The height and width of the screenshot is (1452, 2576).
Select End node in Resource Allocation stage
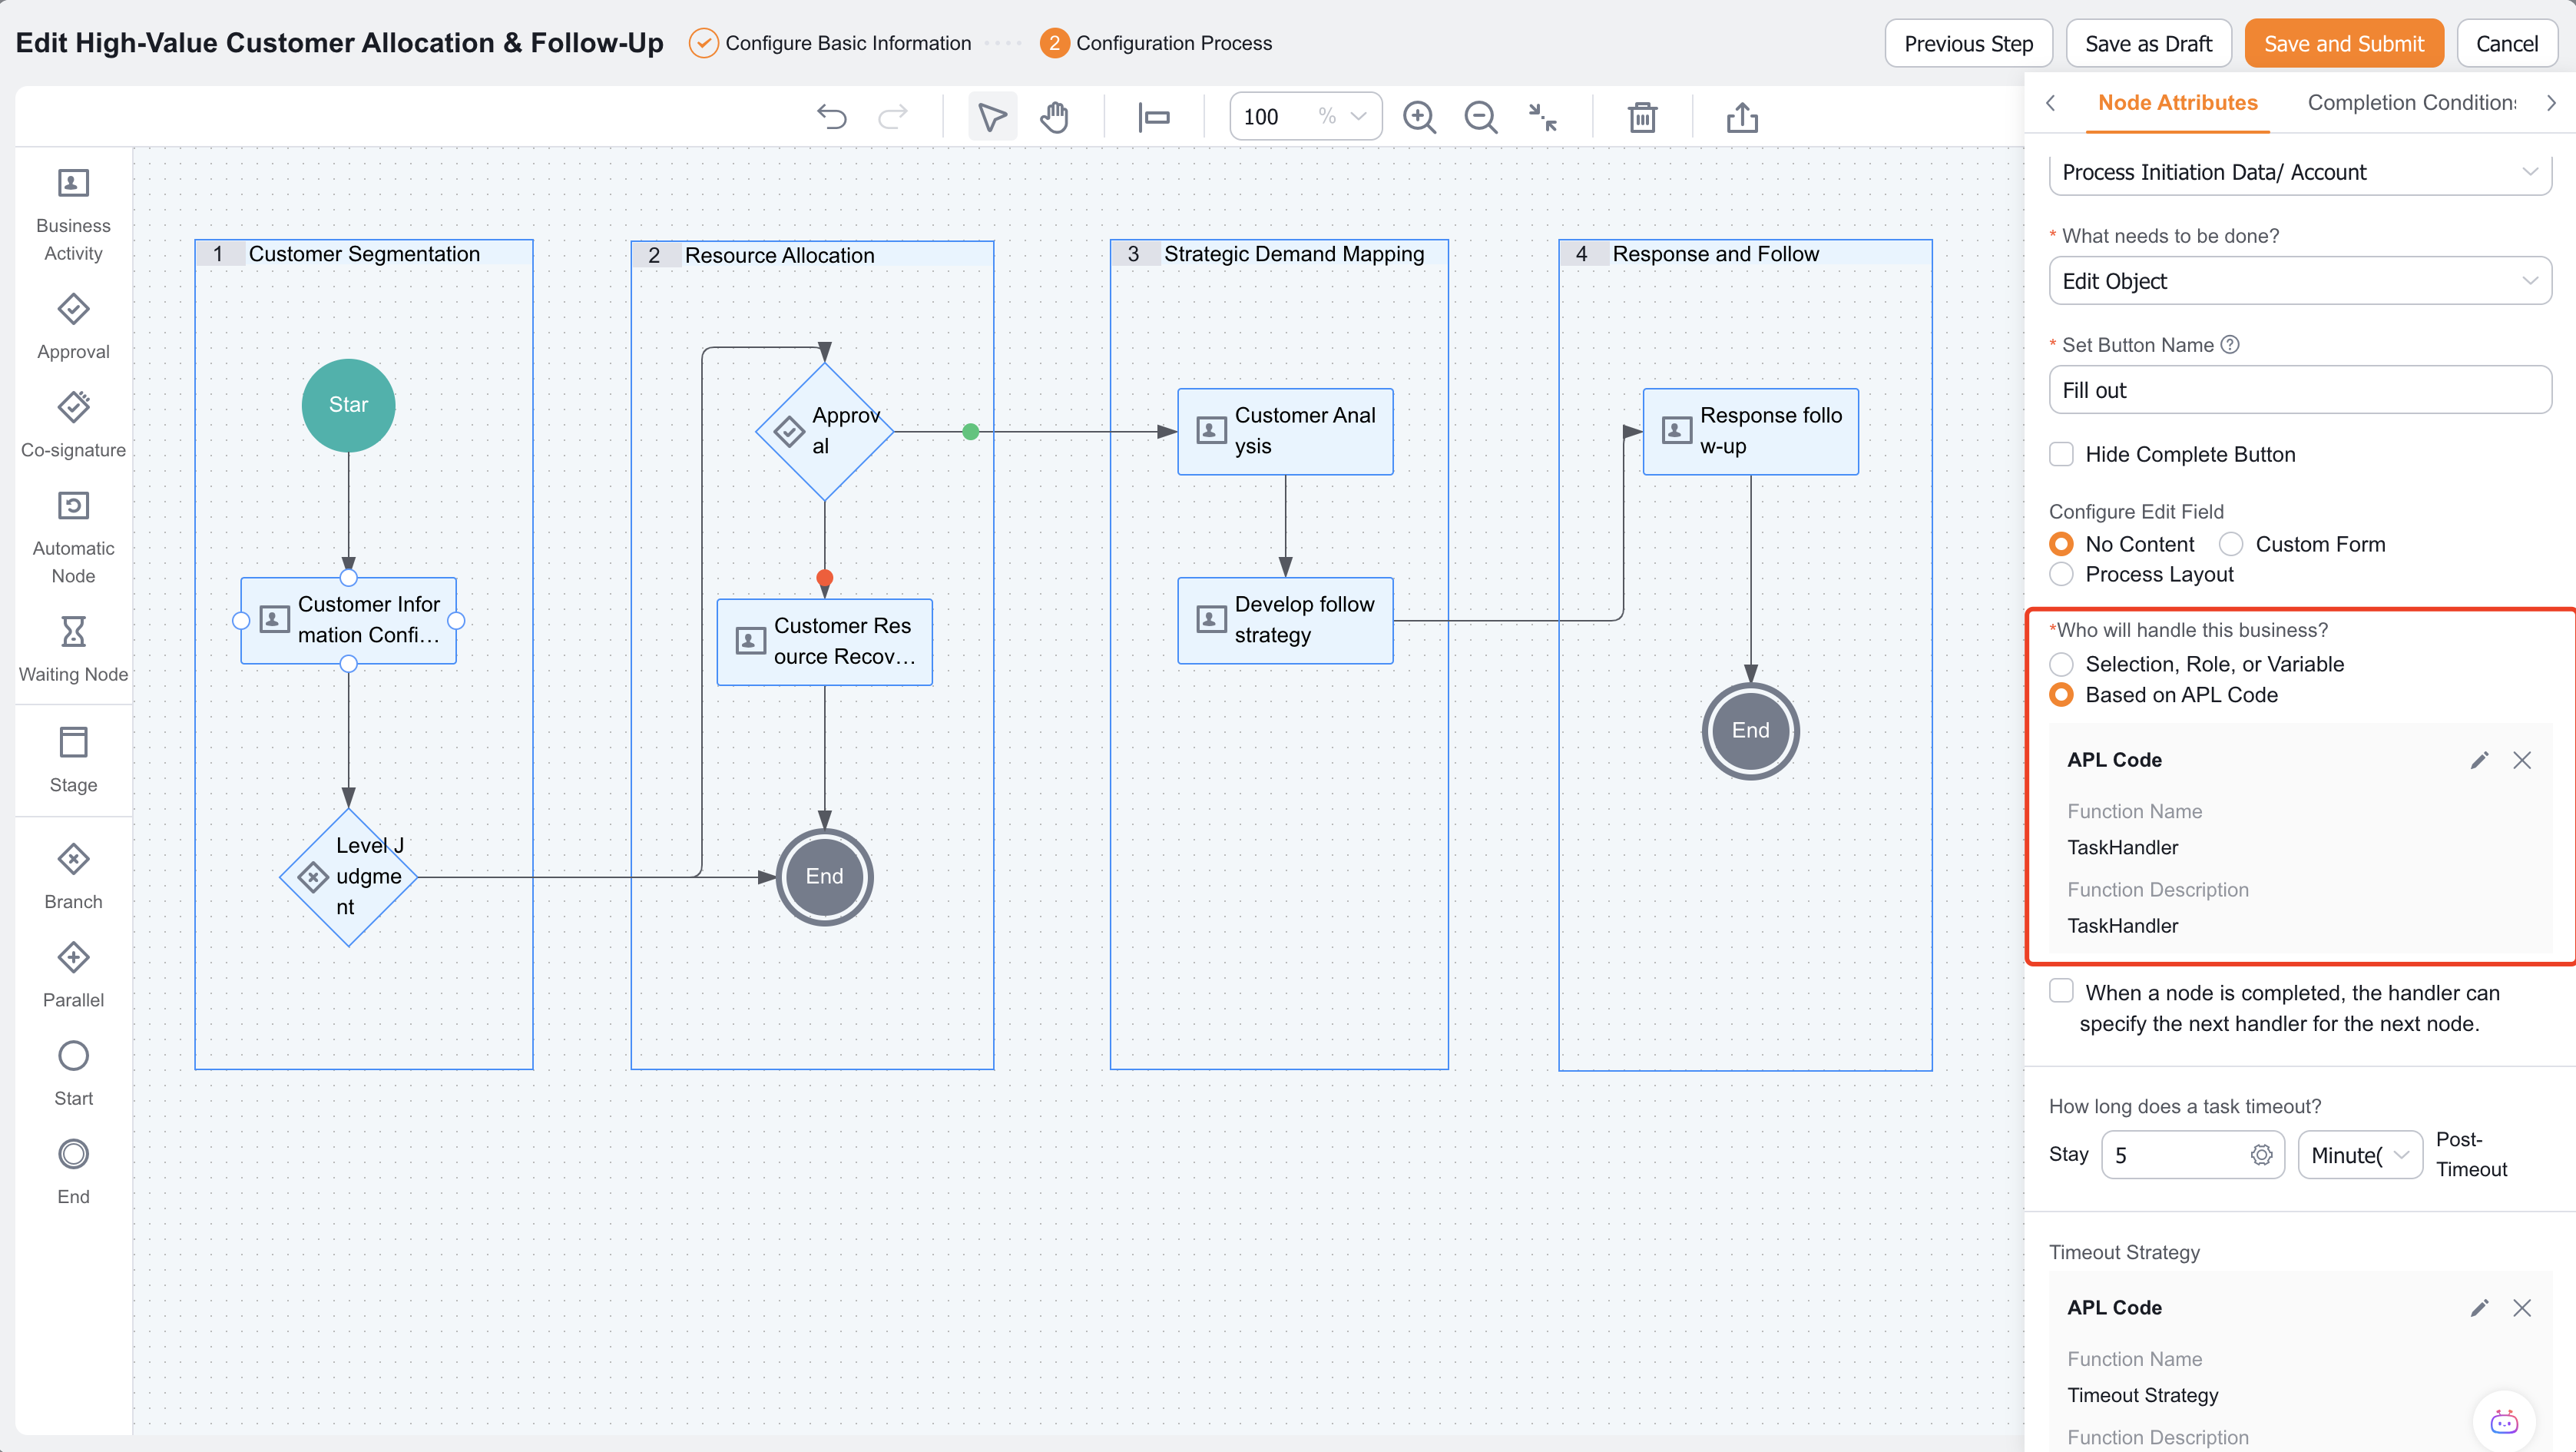(824, 877)
